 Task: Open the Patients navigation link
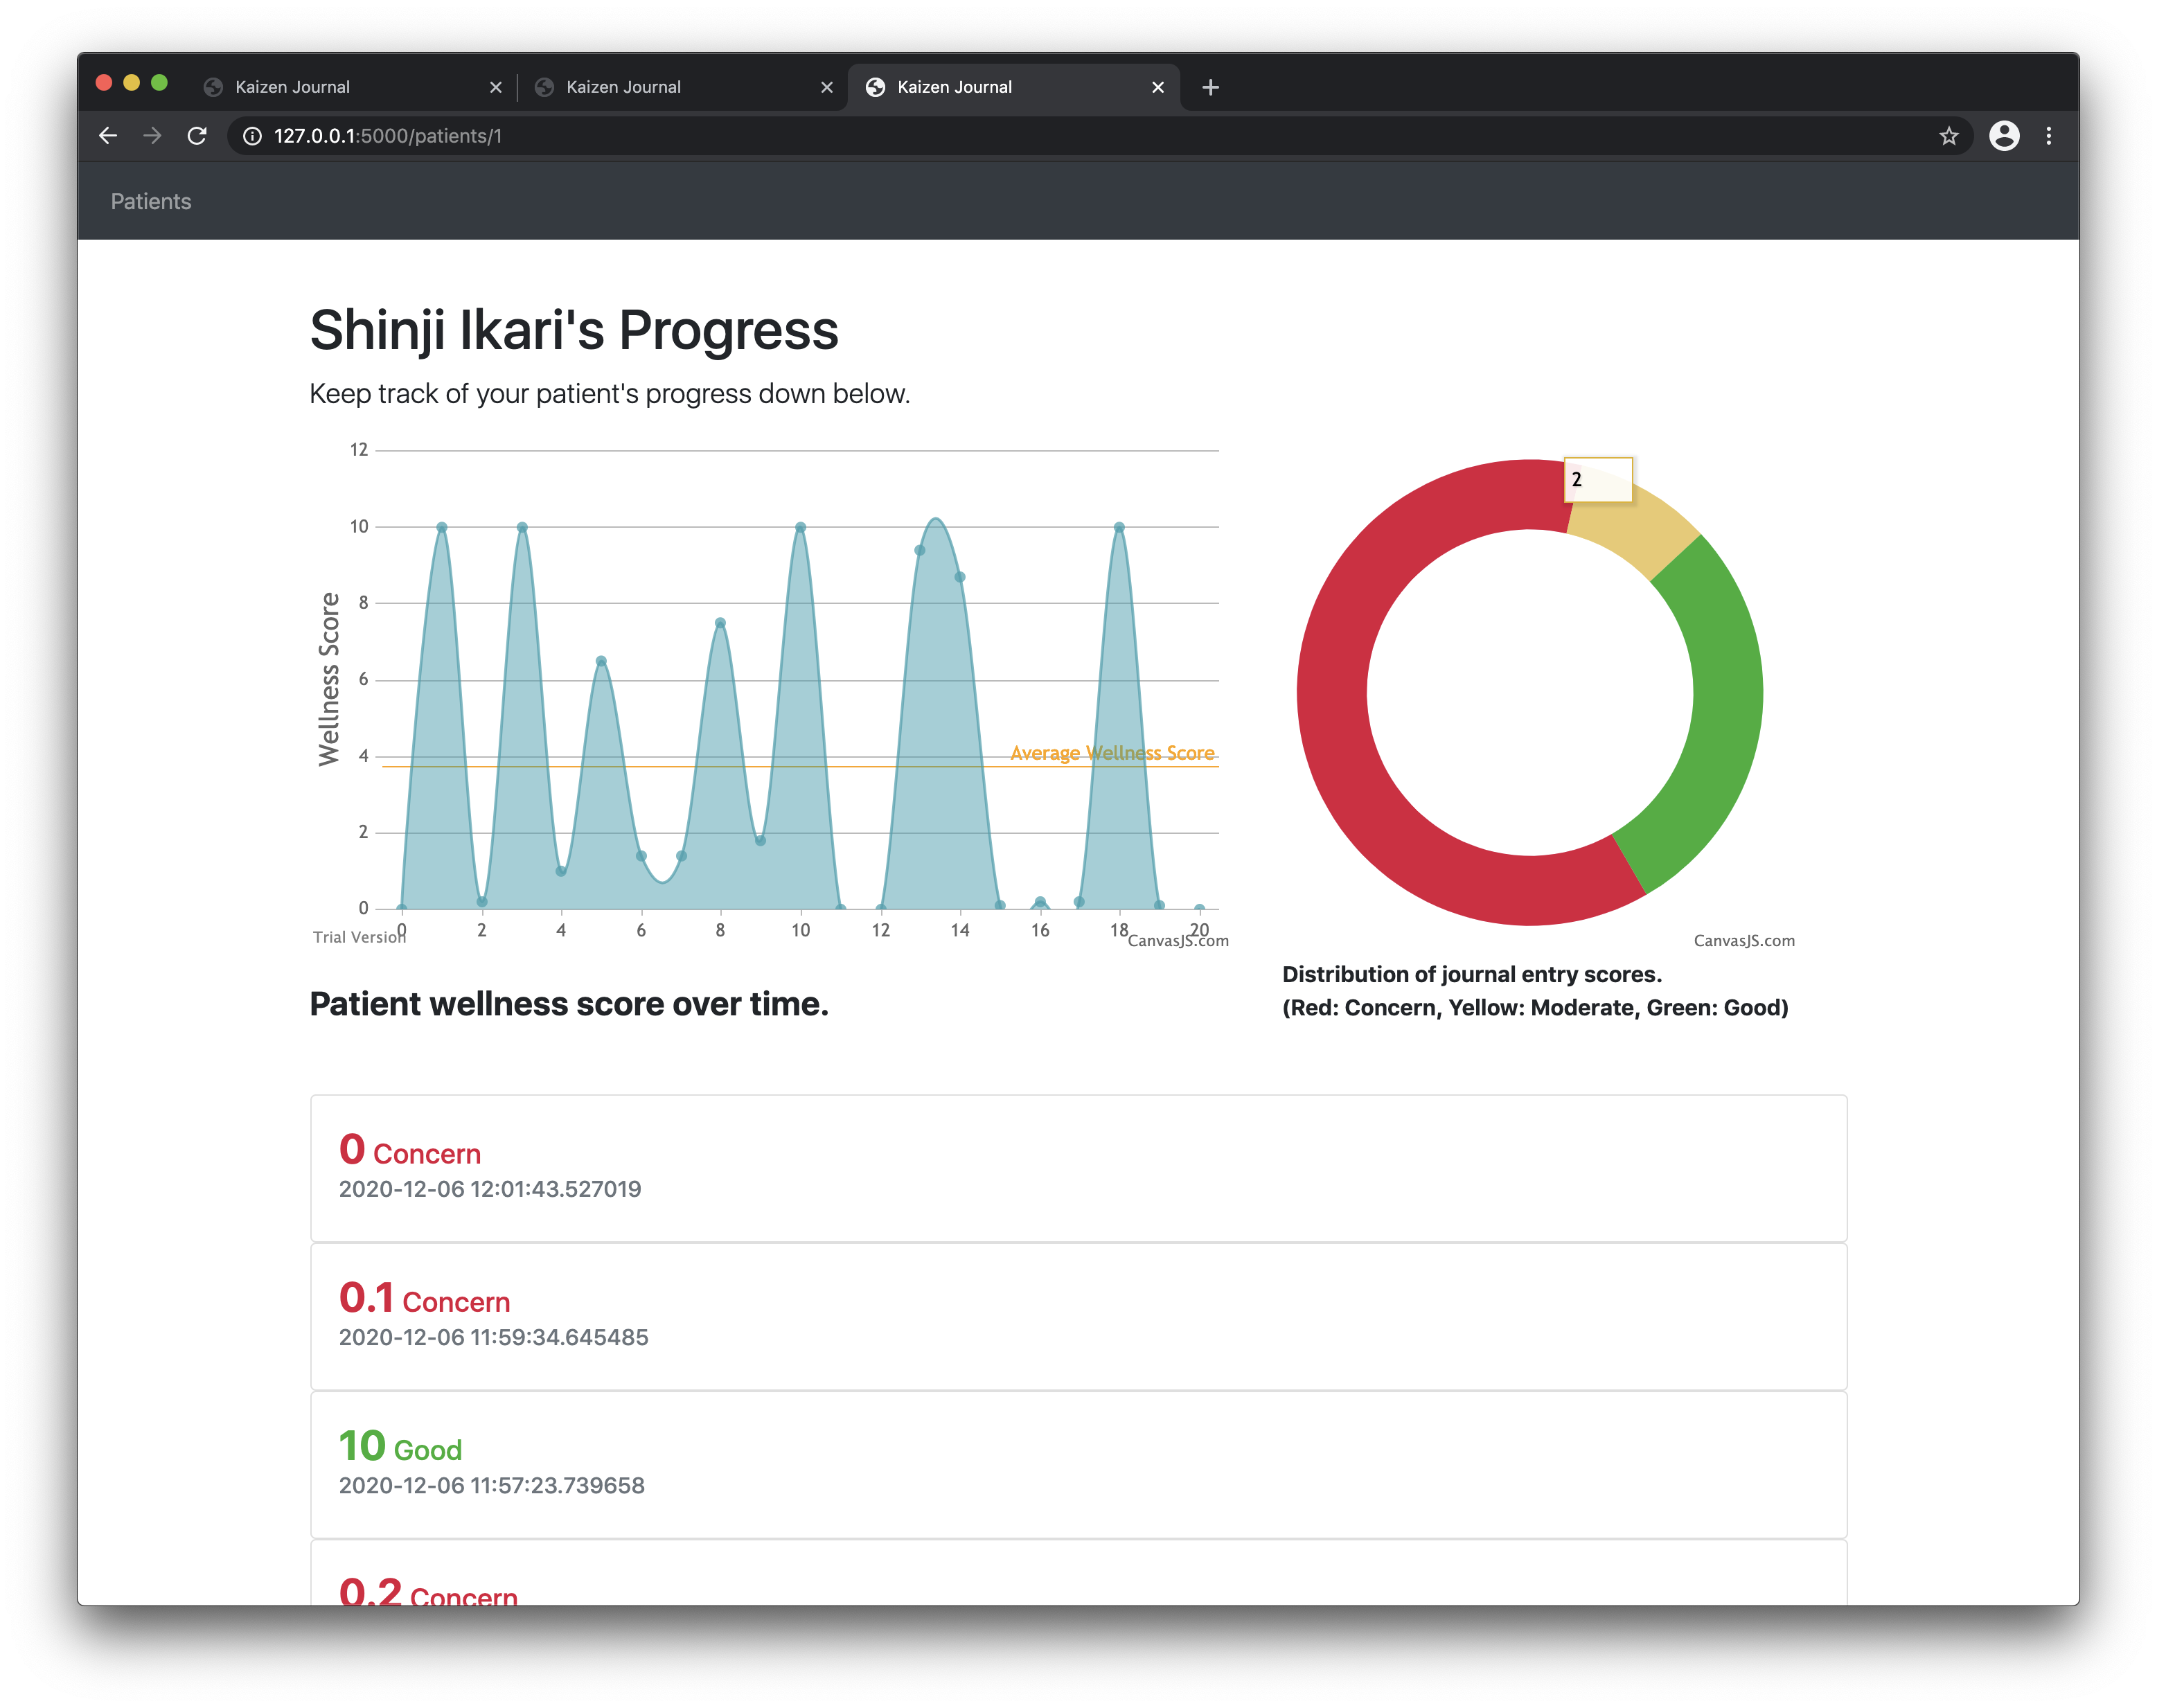click(151, 202)
